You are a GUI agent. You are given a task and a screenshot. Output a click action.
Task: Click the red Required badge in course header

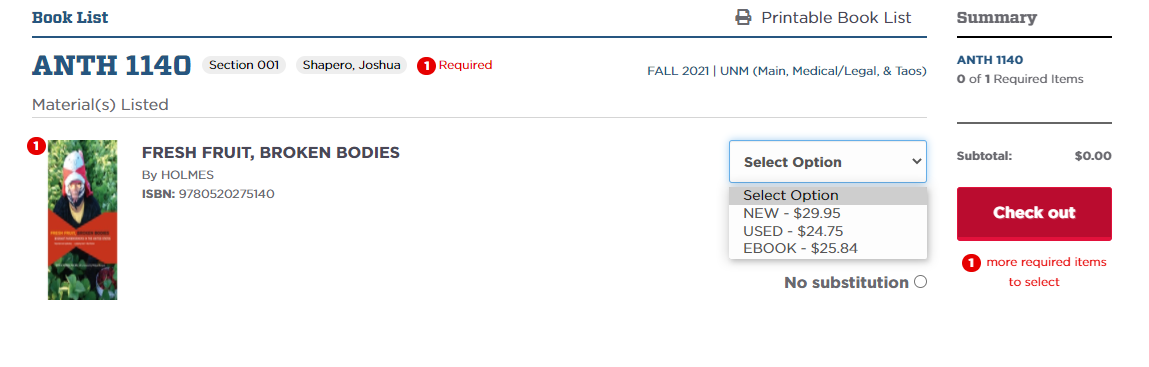click(x=455, y=65)
